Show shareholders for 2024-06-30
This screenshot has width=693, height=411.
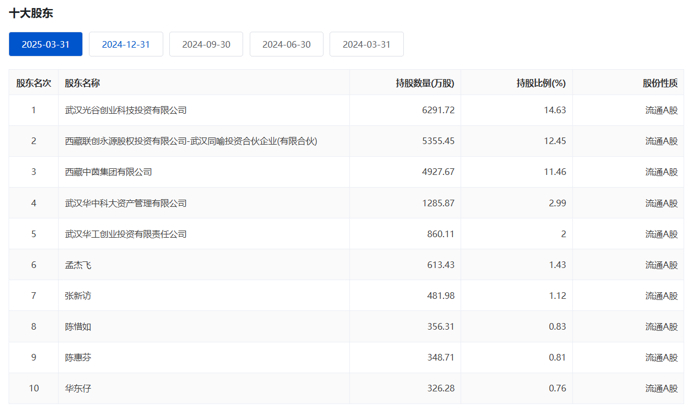(x=286, y=44)
